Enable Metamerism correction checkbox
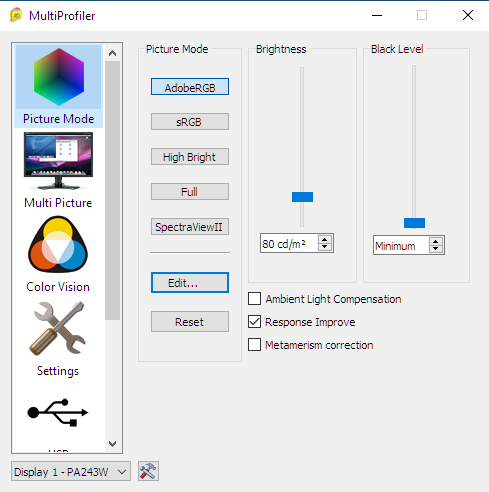The image size is (489, 492). 254,345
